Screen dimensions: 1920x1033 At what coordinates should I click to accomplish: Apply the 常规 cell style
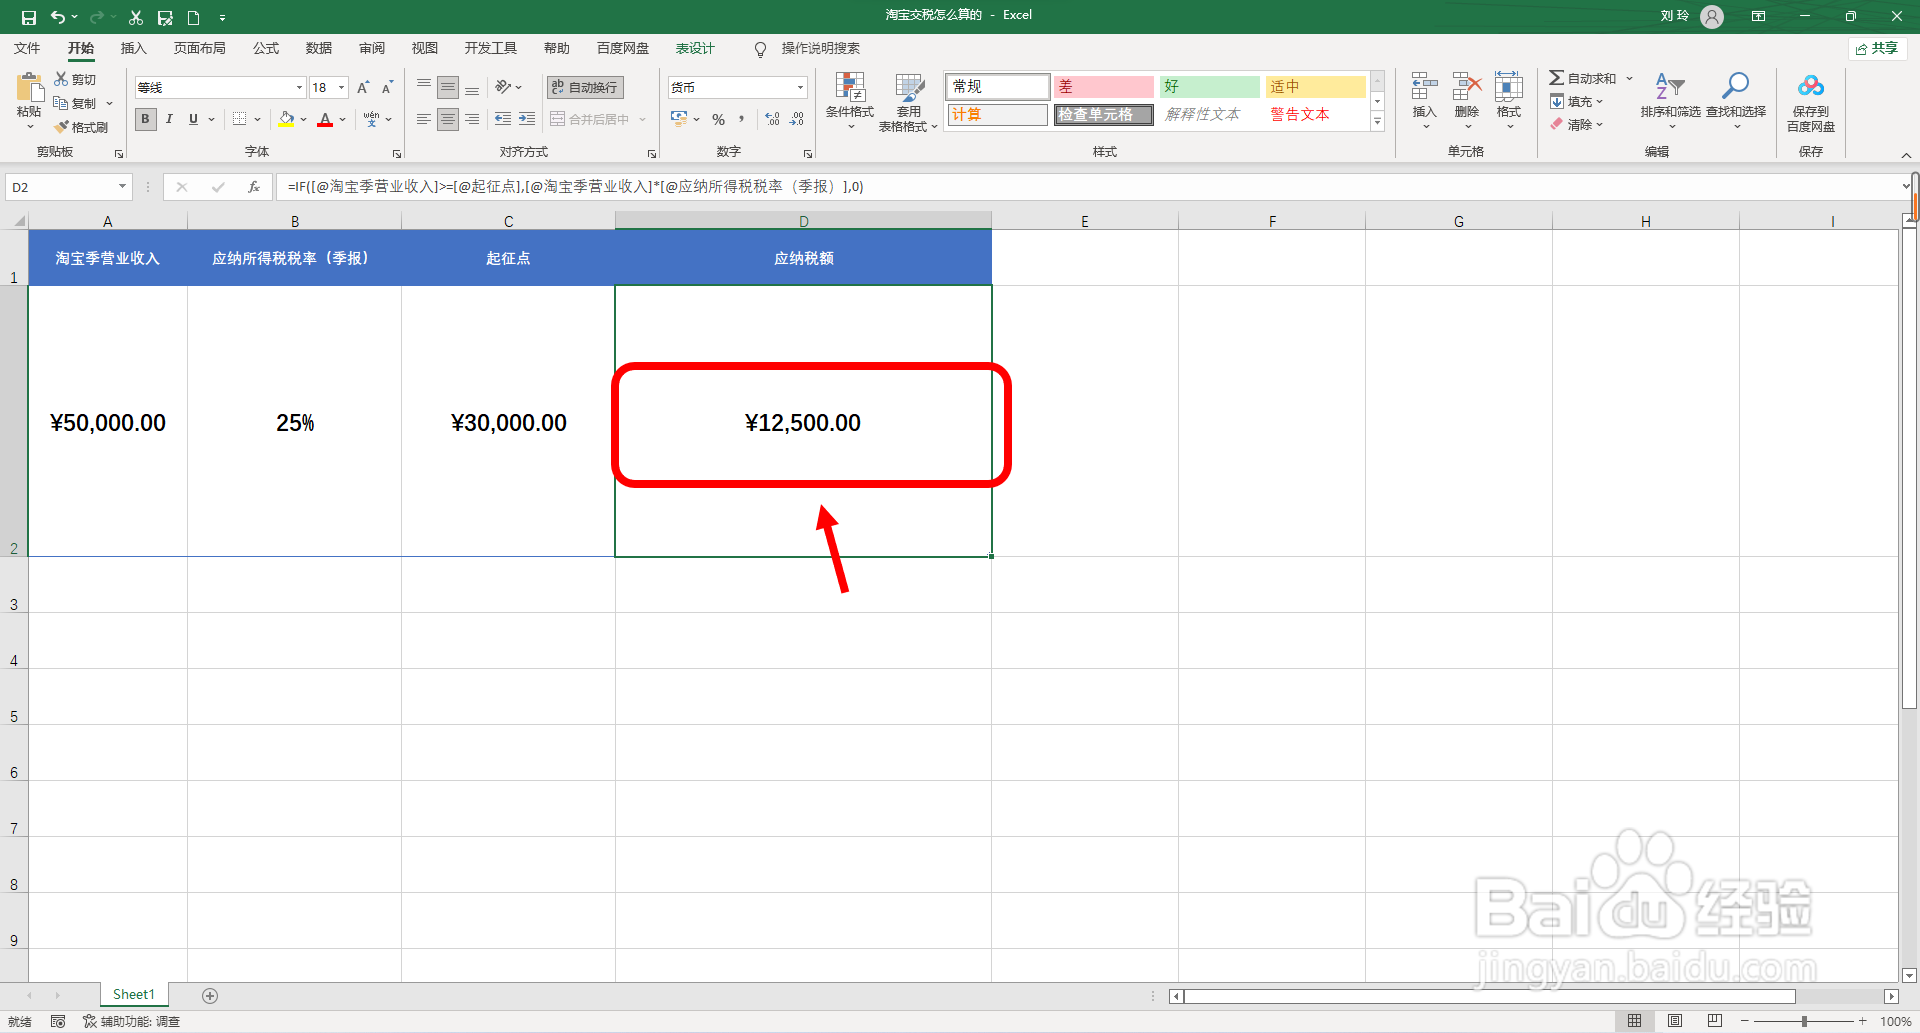[x=997, y=87]
